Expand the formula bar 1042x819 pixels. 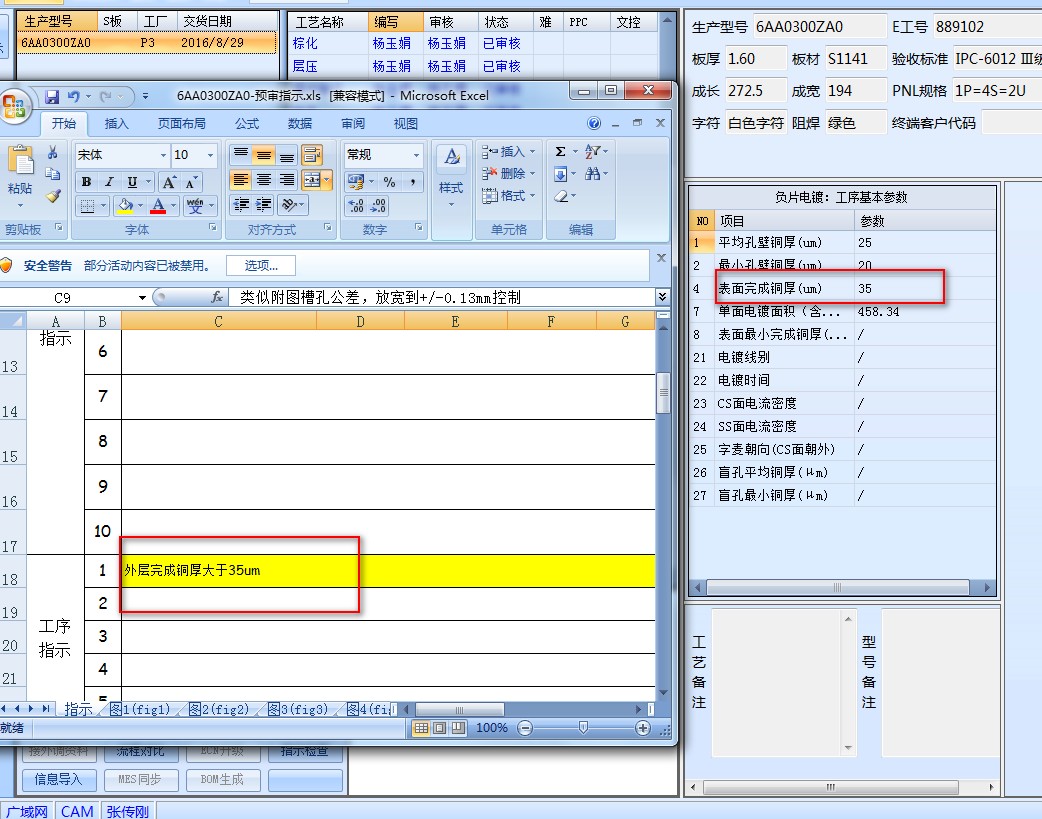[x=662, y=297]
